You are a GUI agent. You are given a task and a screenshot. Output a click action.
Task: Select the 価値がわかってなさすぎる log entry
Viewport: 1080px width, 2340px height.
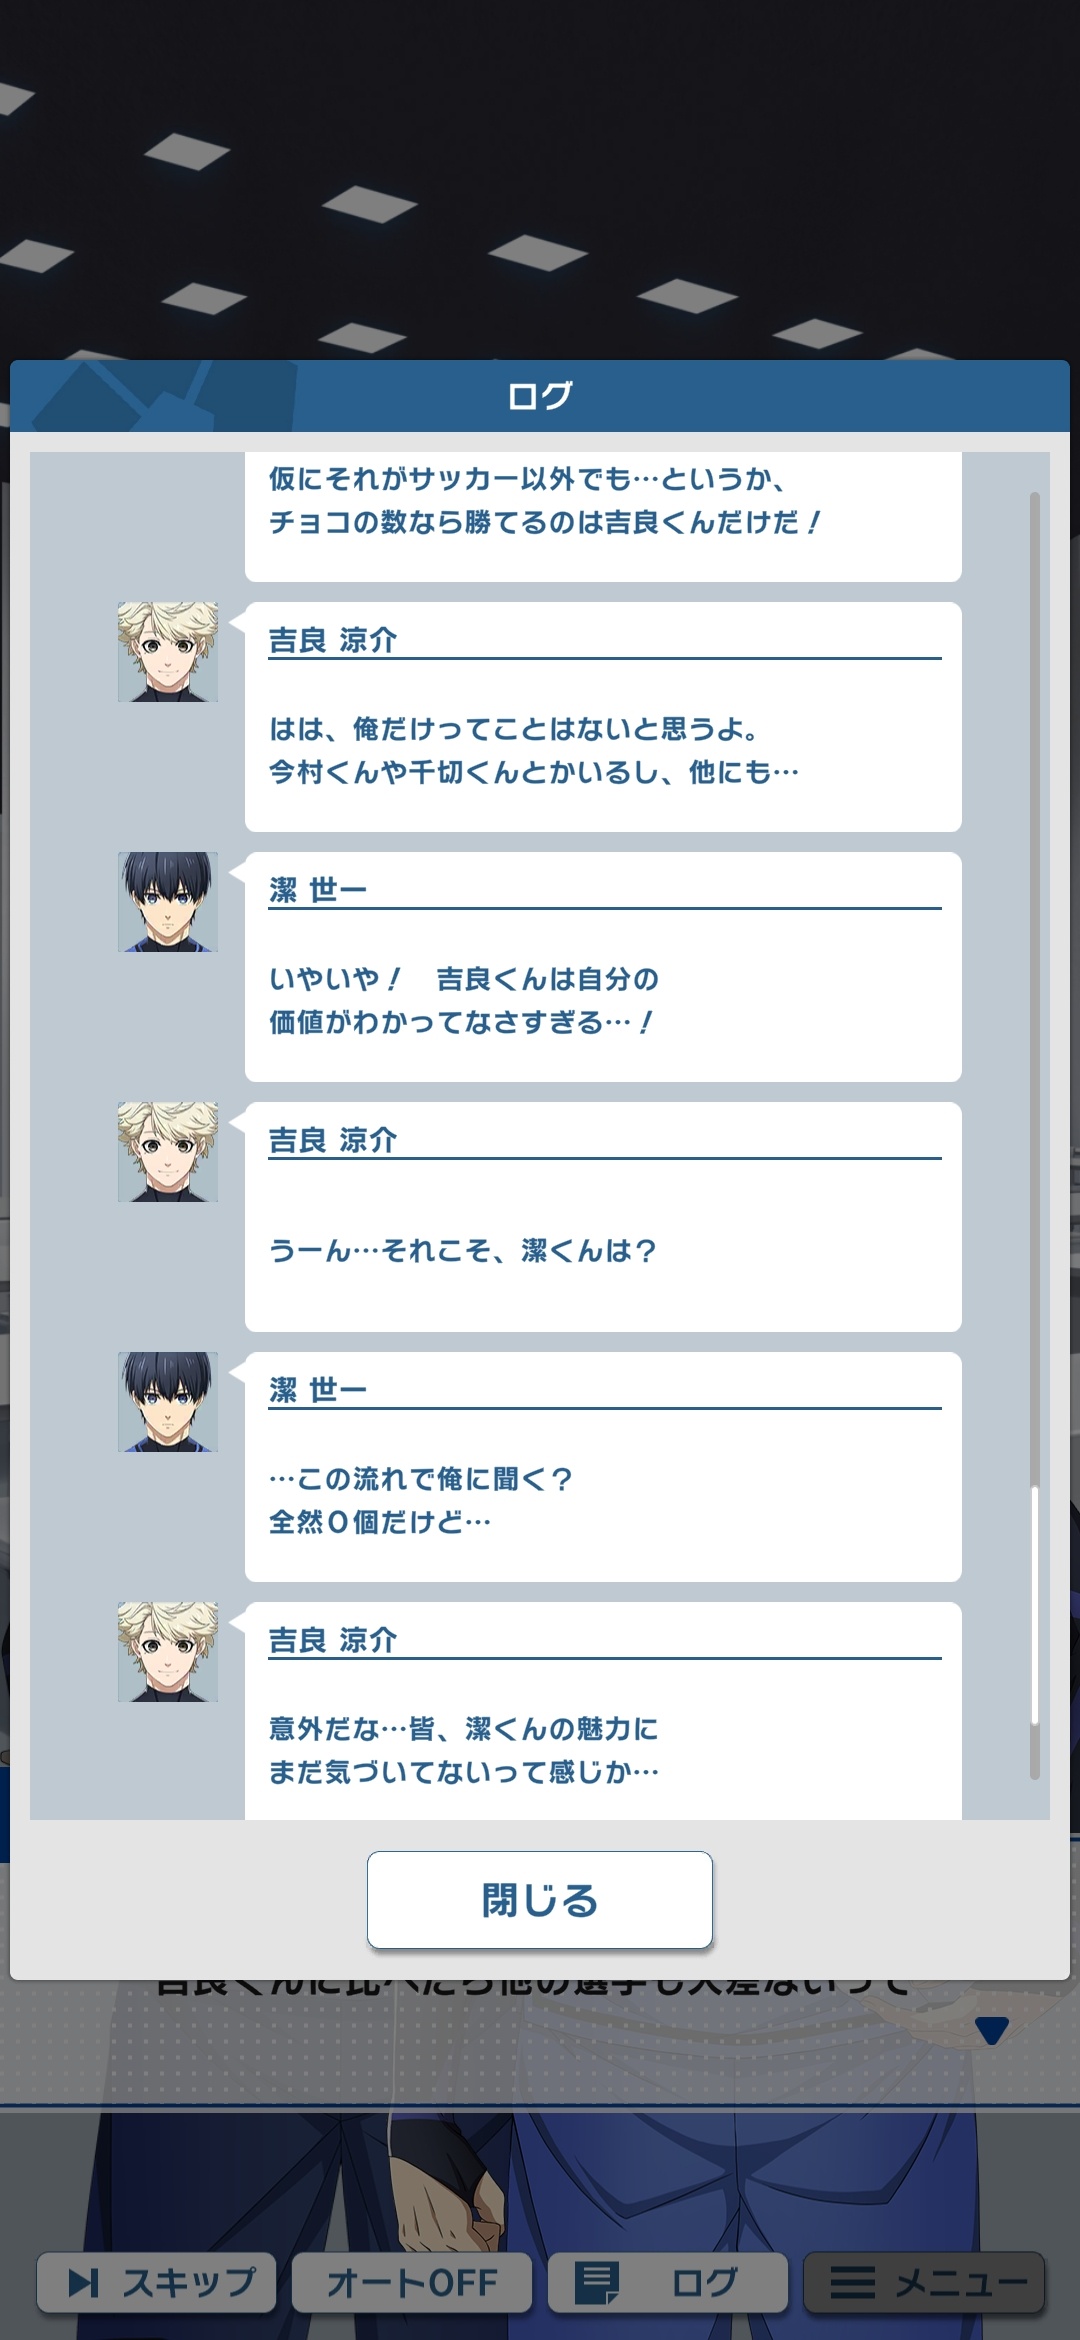[x=603, y=967]
